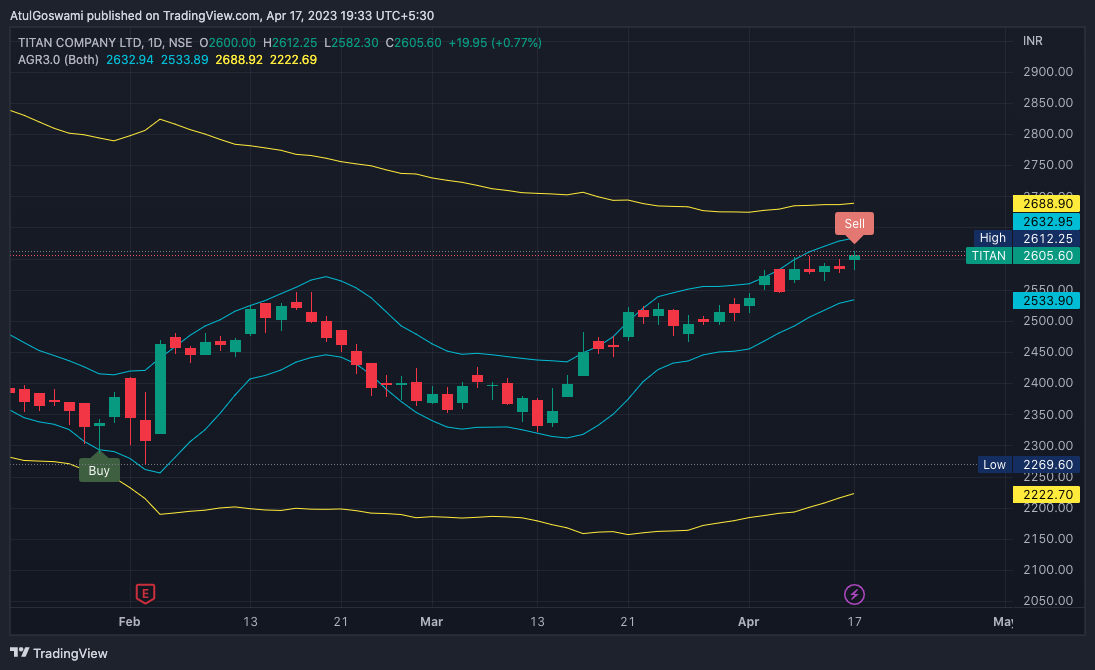
Task: Click the open value O2600.00 in legend
Action: (228, 43)
